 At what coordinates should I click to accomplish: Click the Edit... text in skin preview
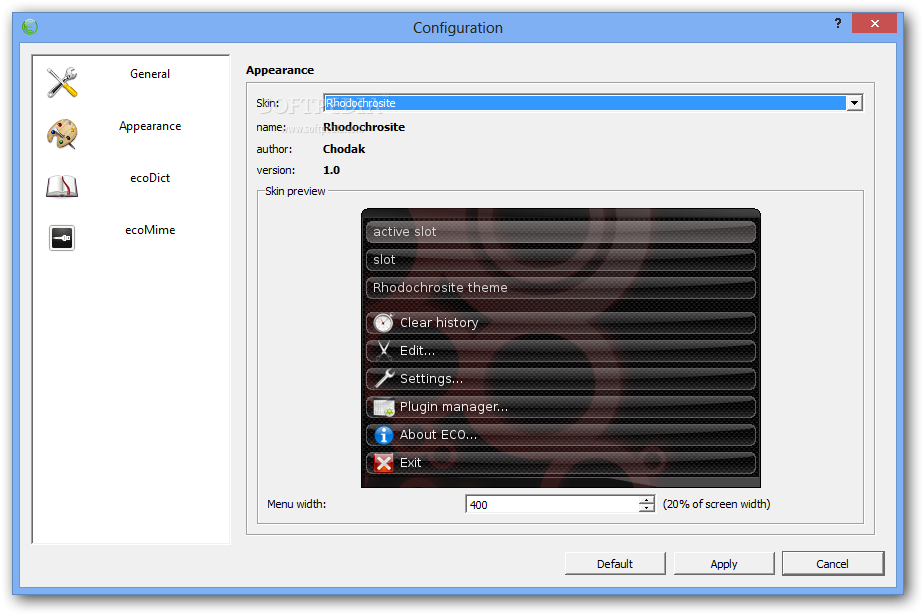[x=417, y=351]
